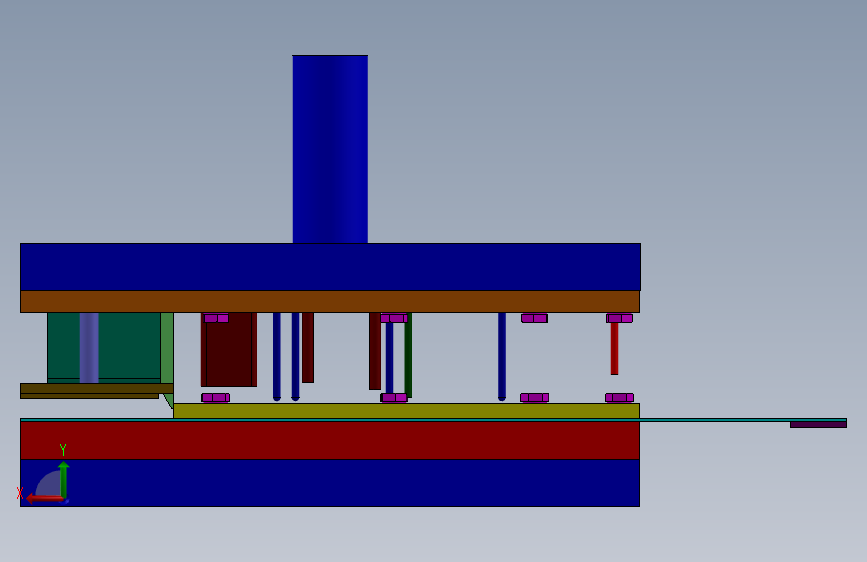The height and width of the screenshot is (562, 867).
Task: Click the red die plate
Action: coord(330,440)
